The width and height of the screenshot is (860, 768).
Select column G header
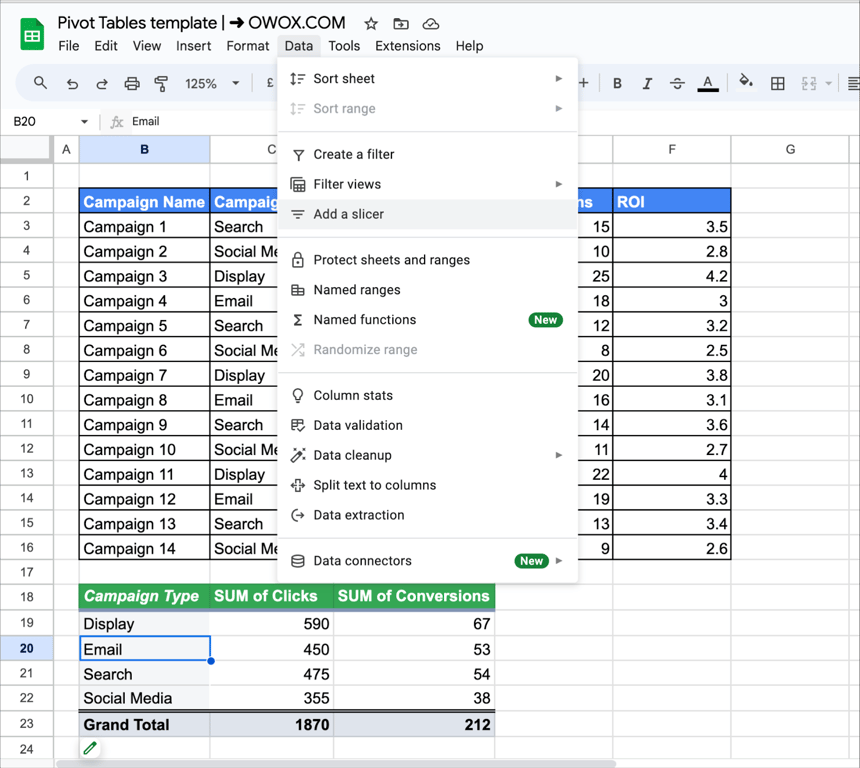(x=790, y=149)
